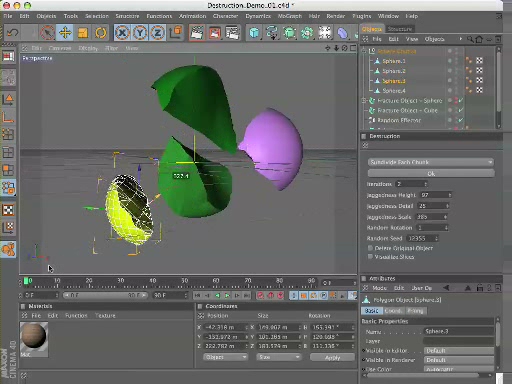
Task: Toggle Y axis lock
Action: click(x=140, y=33)
